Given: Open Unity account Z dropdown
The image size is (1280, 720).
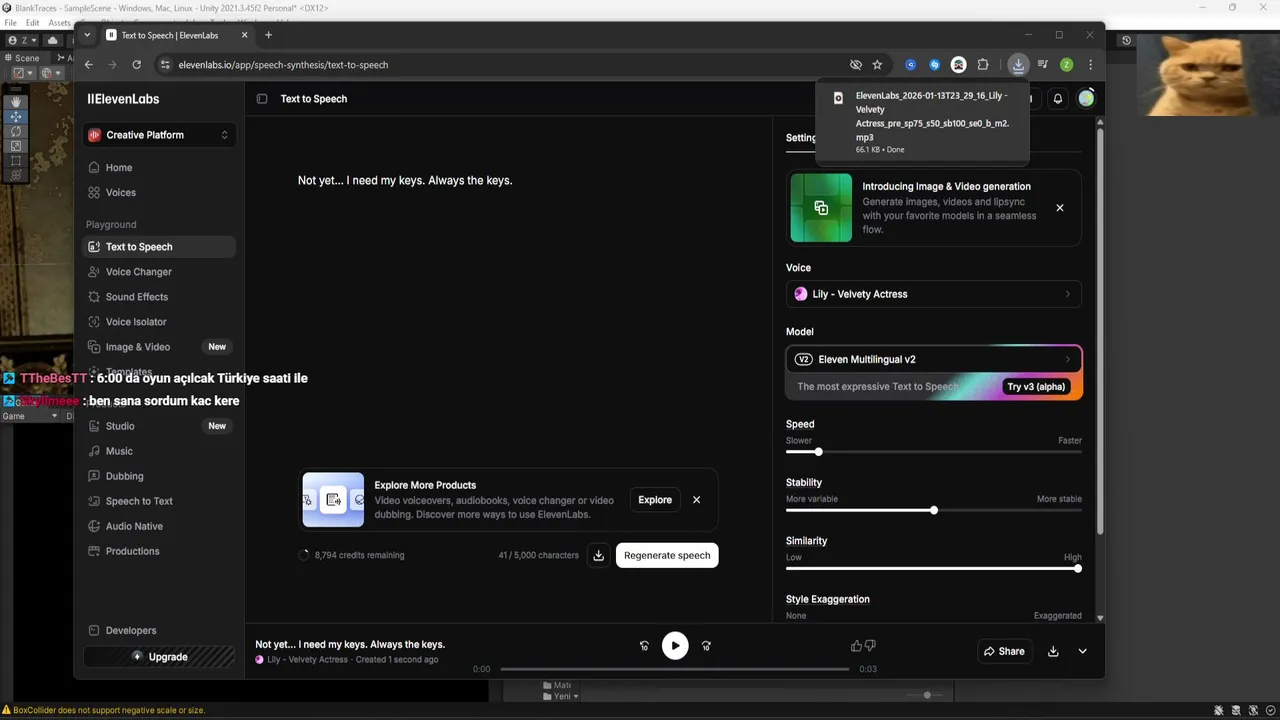Looking at the screenshot, I should tap(22, 40).
